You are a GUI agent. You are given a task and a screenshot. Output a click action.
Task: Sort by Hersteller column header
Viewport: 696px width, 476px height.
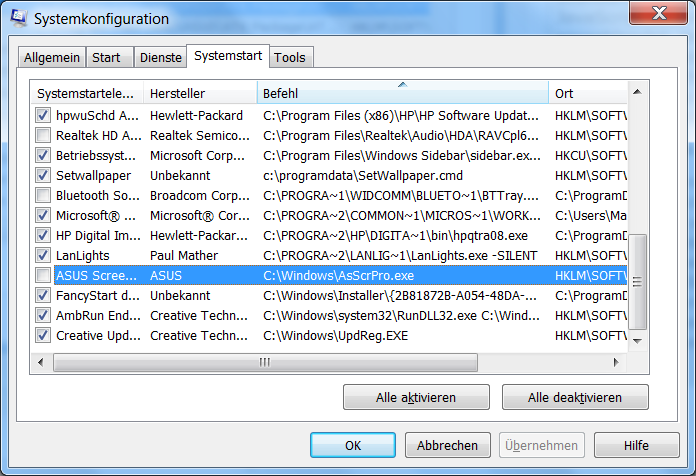199,93
